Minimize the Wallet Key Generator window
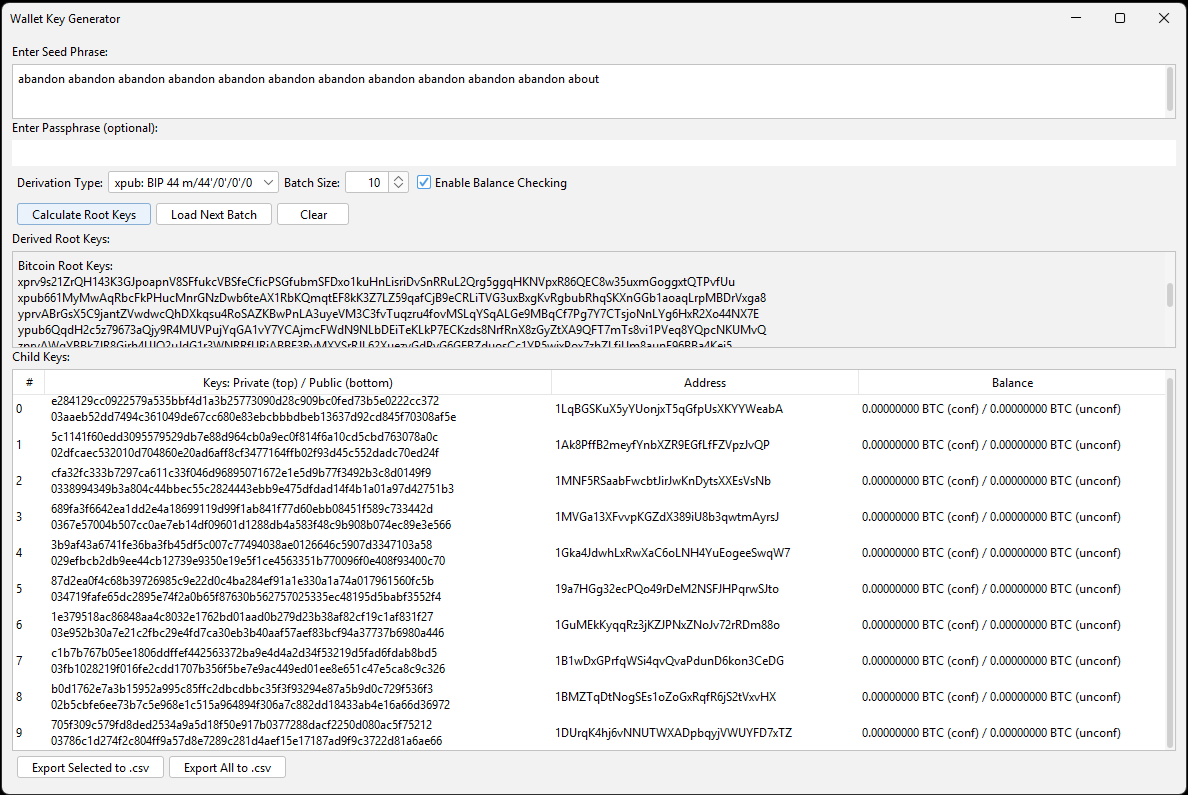Screen dimensions: 1188x795 [x=1075, y=18]
